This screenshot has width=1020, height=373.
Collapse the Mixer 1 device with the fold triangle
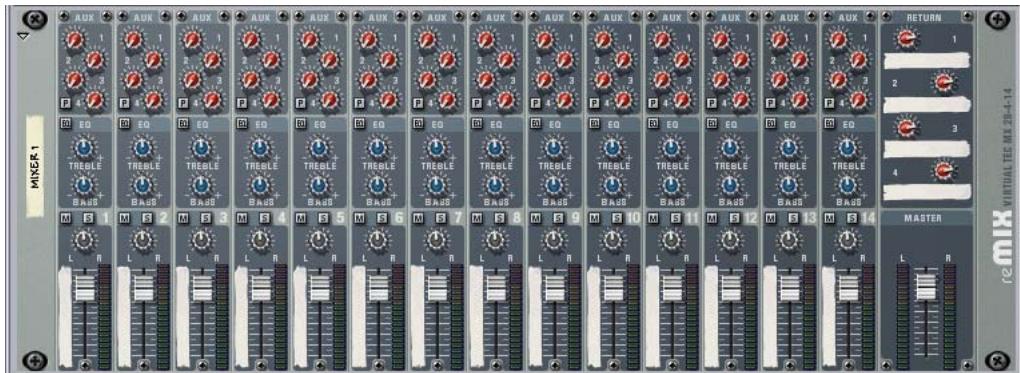pos(24,36)
